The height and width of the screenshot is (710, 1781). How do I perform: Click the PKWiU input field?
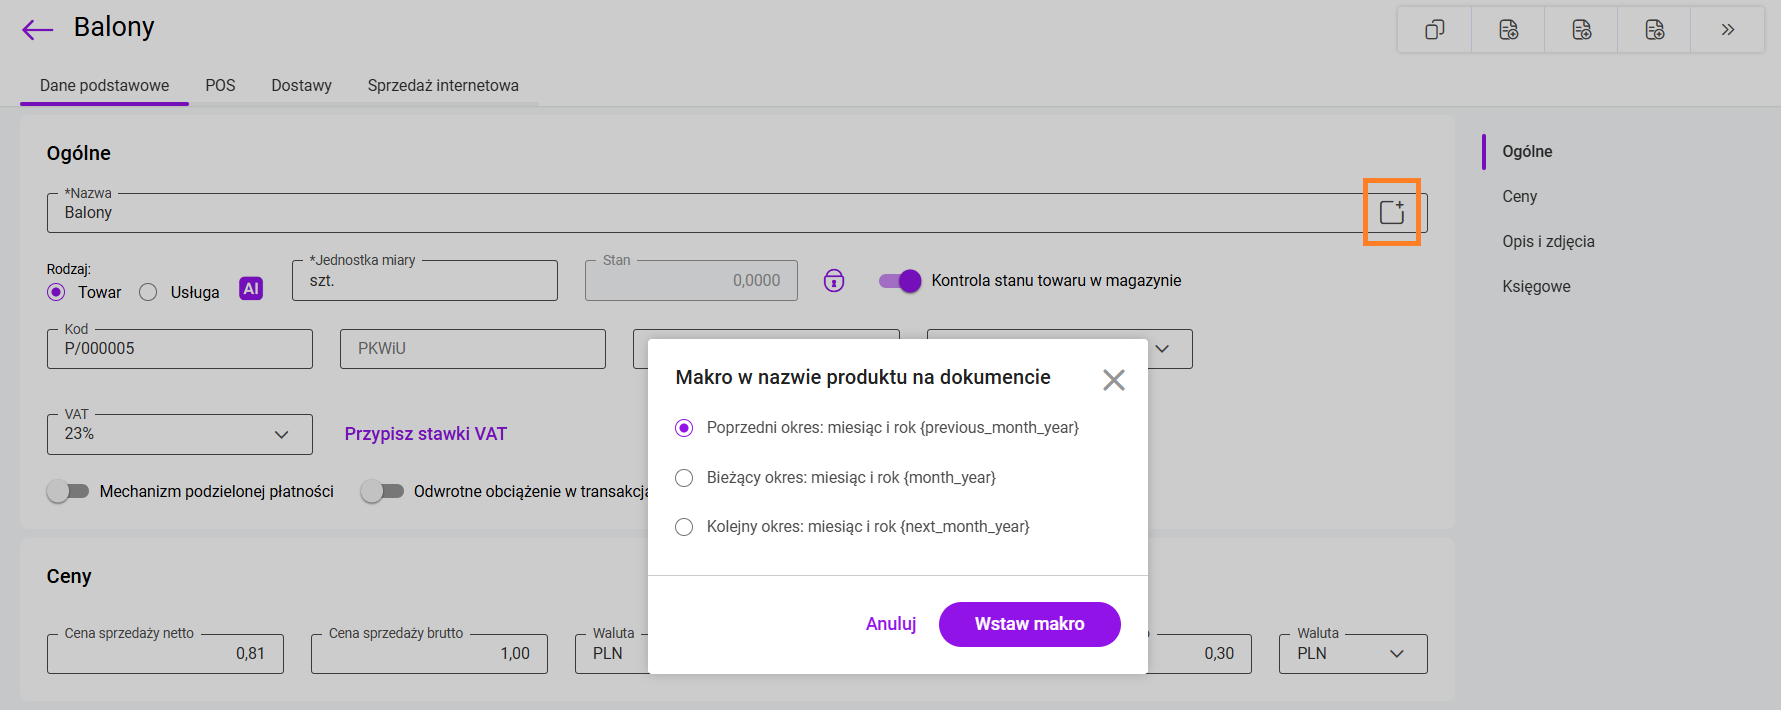[x=472, y=349]
